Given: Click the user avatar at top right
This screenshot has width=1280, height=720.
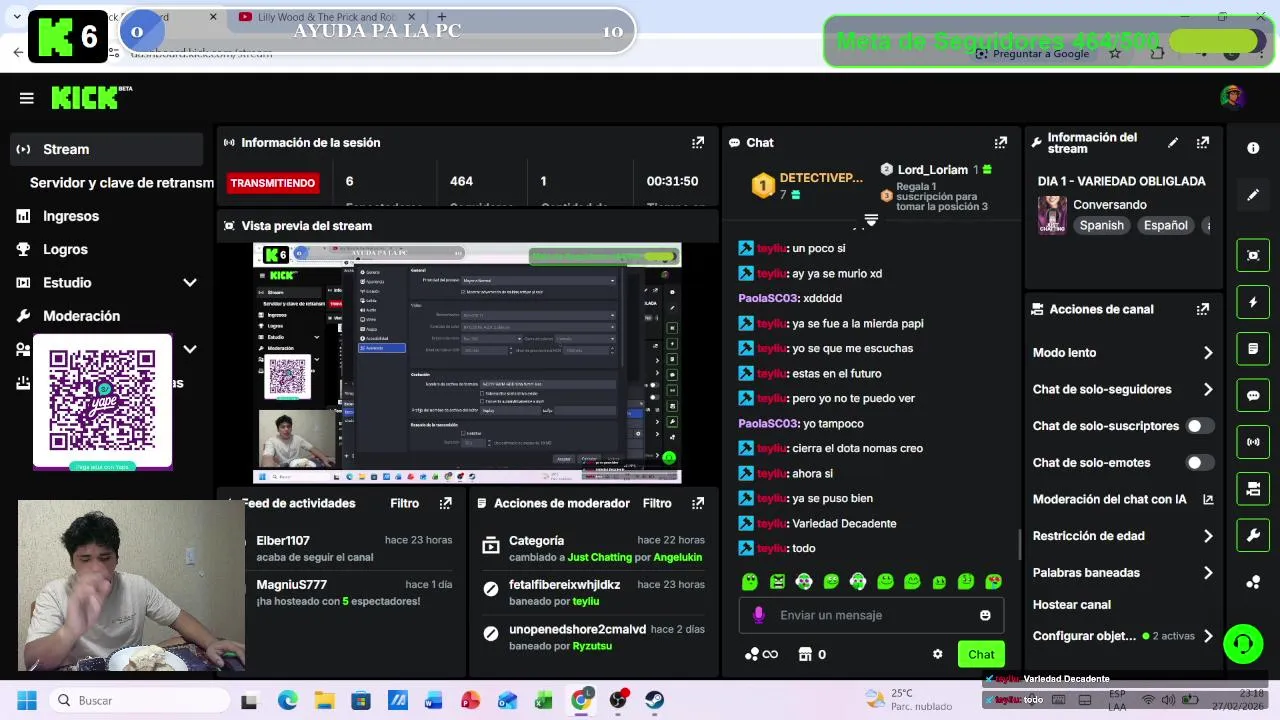Looking at the screenshot, I should [x=1232, y=97].
